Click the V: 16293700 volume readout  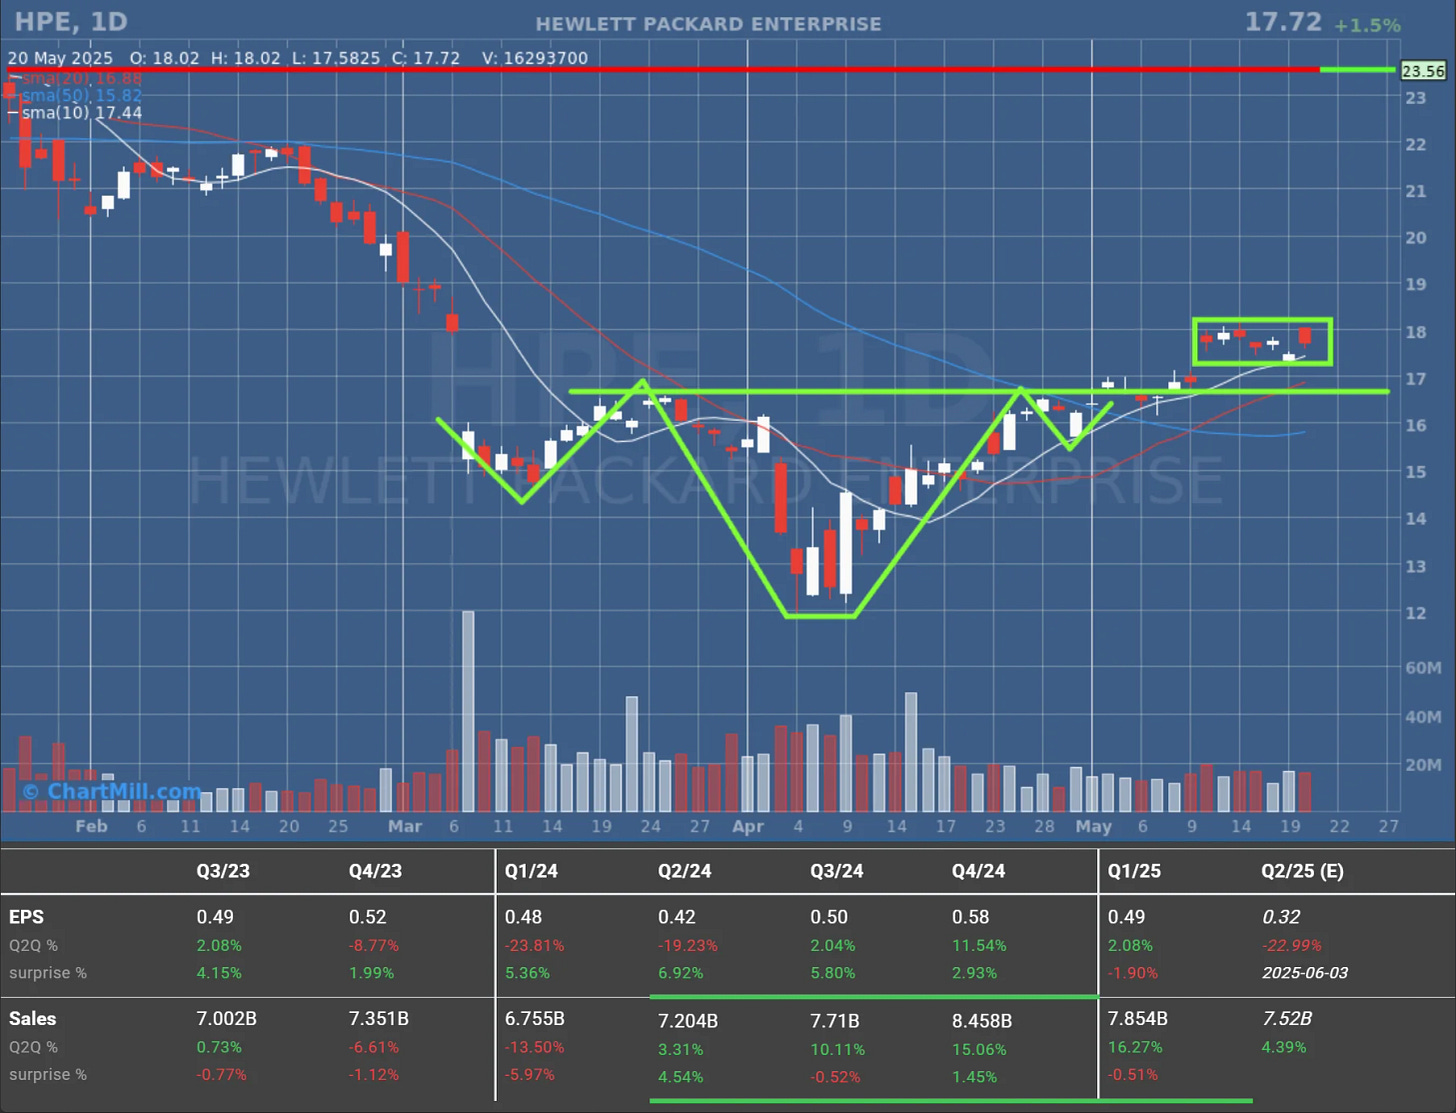[535, 58]
